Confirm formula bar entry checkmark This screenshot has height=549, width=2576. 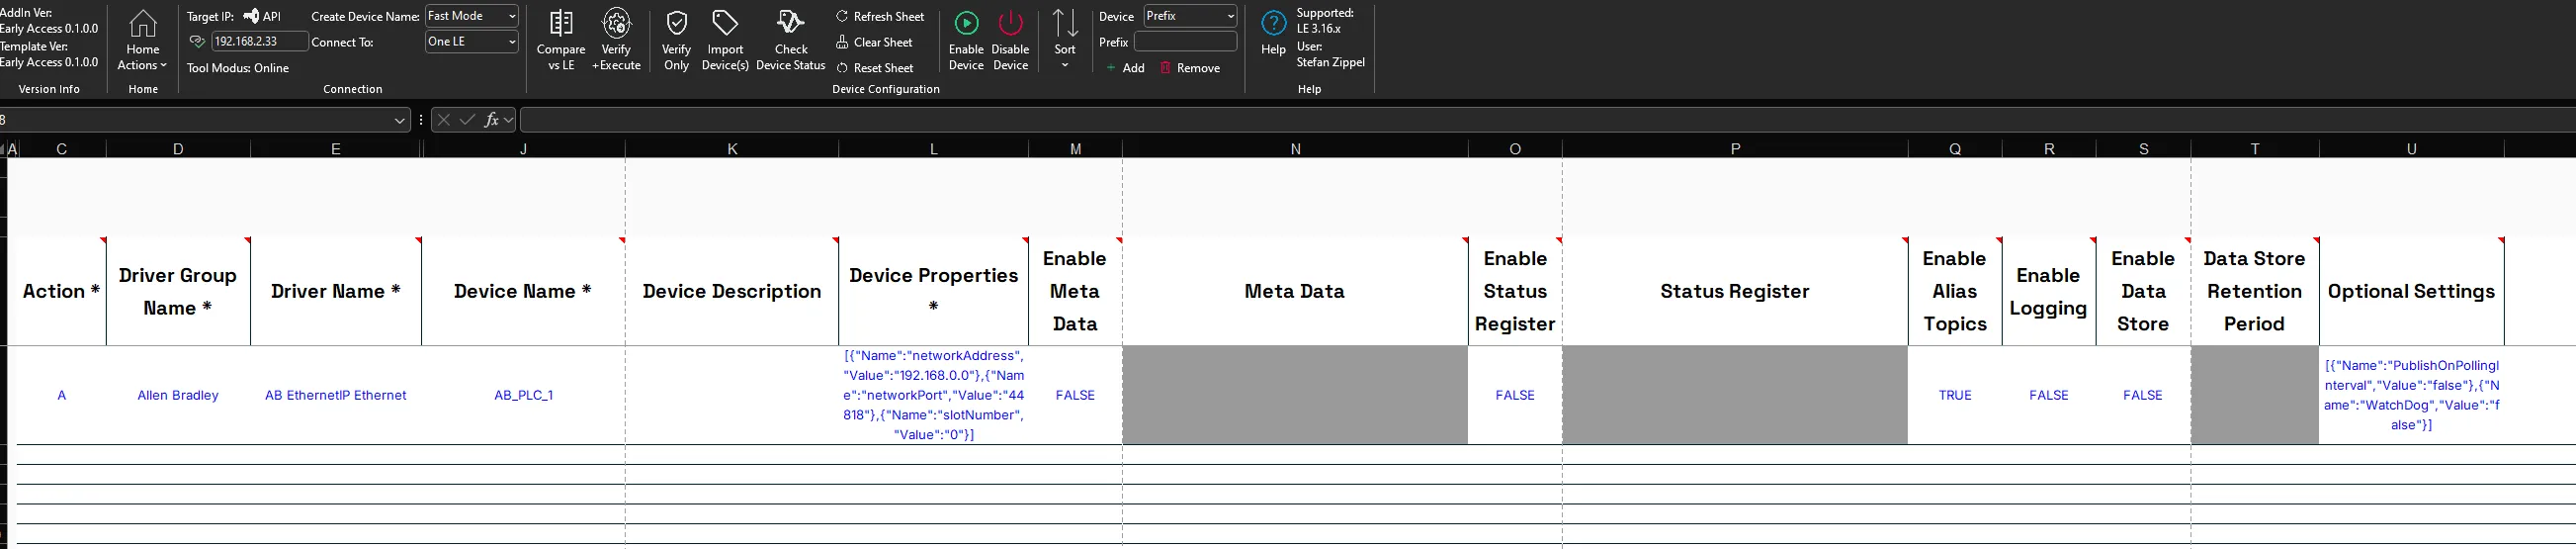467,120
